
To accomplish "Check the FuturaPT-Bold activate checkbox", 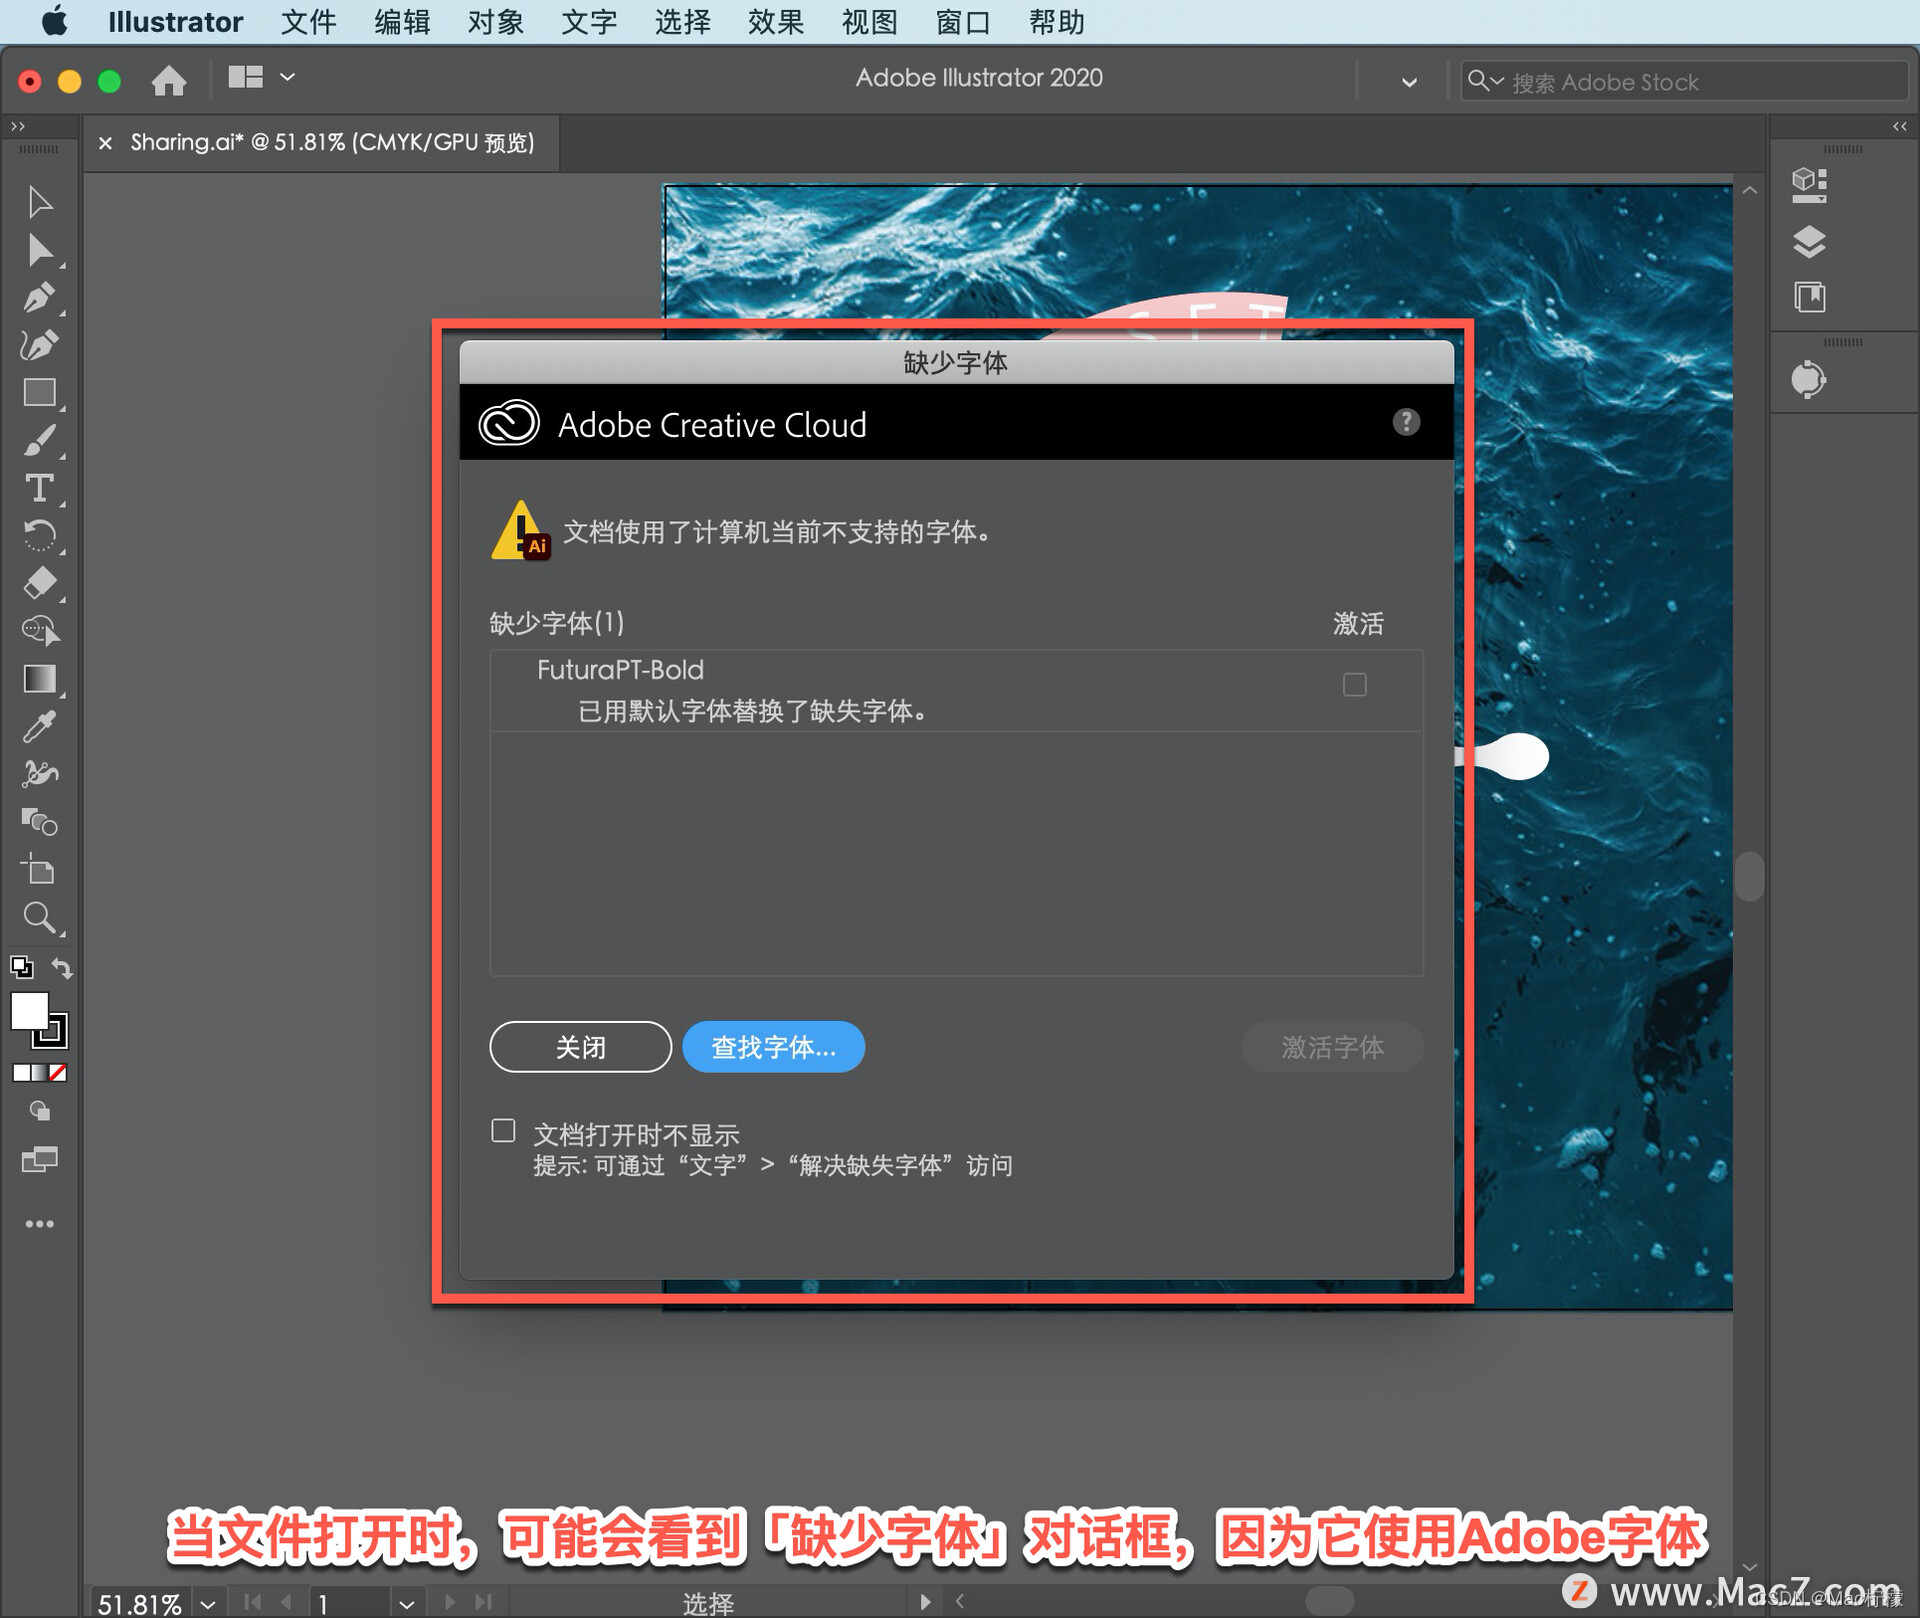I will (1354, 685).
